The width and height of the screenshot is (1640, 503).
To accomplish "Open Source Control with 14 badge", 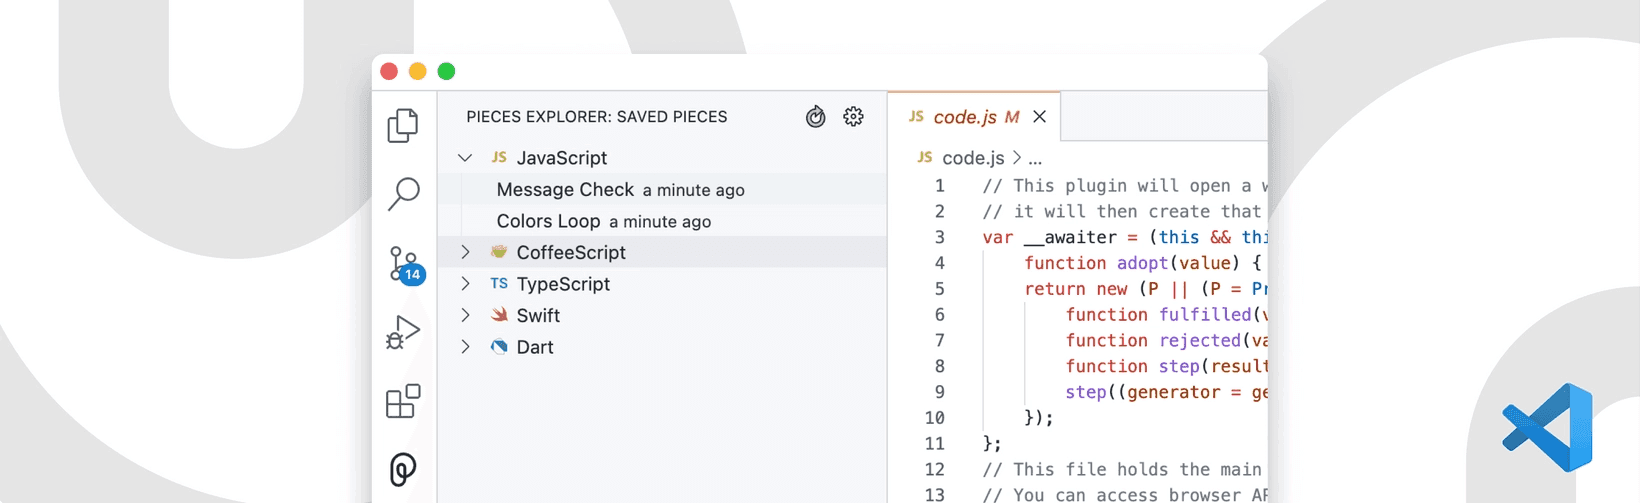I will coord(406,265).
